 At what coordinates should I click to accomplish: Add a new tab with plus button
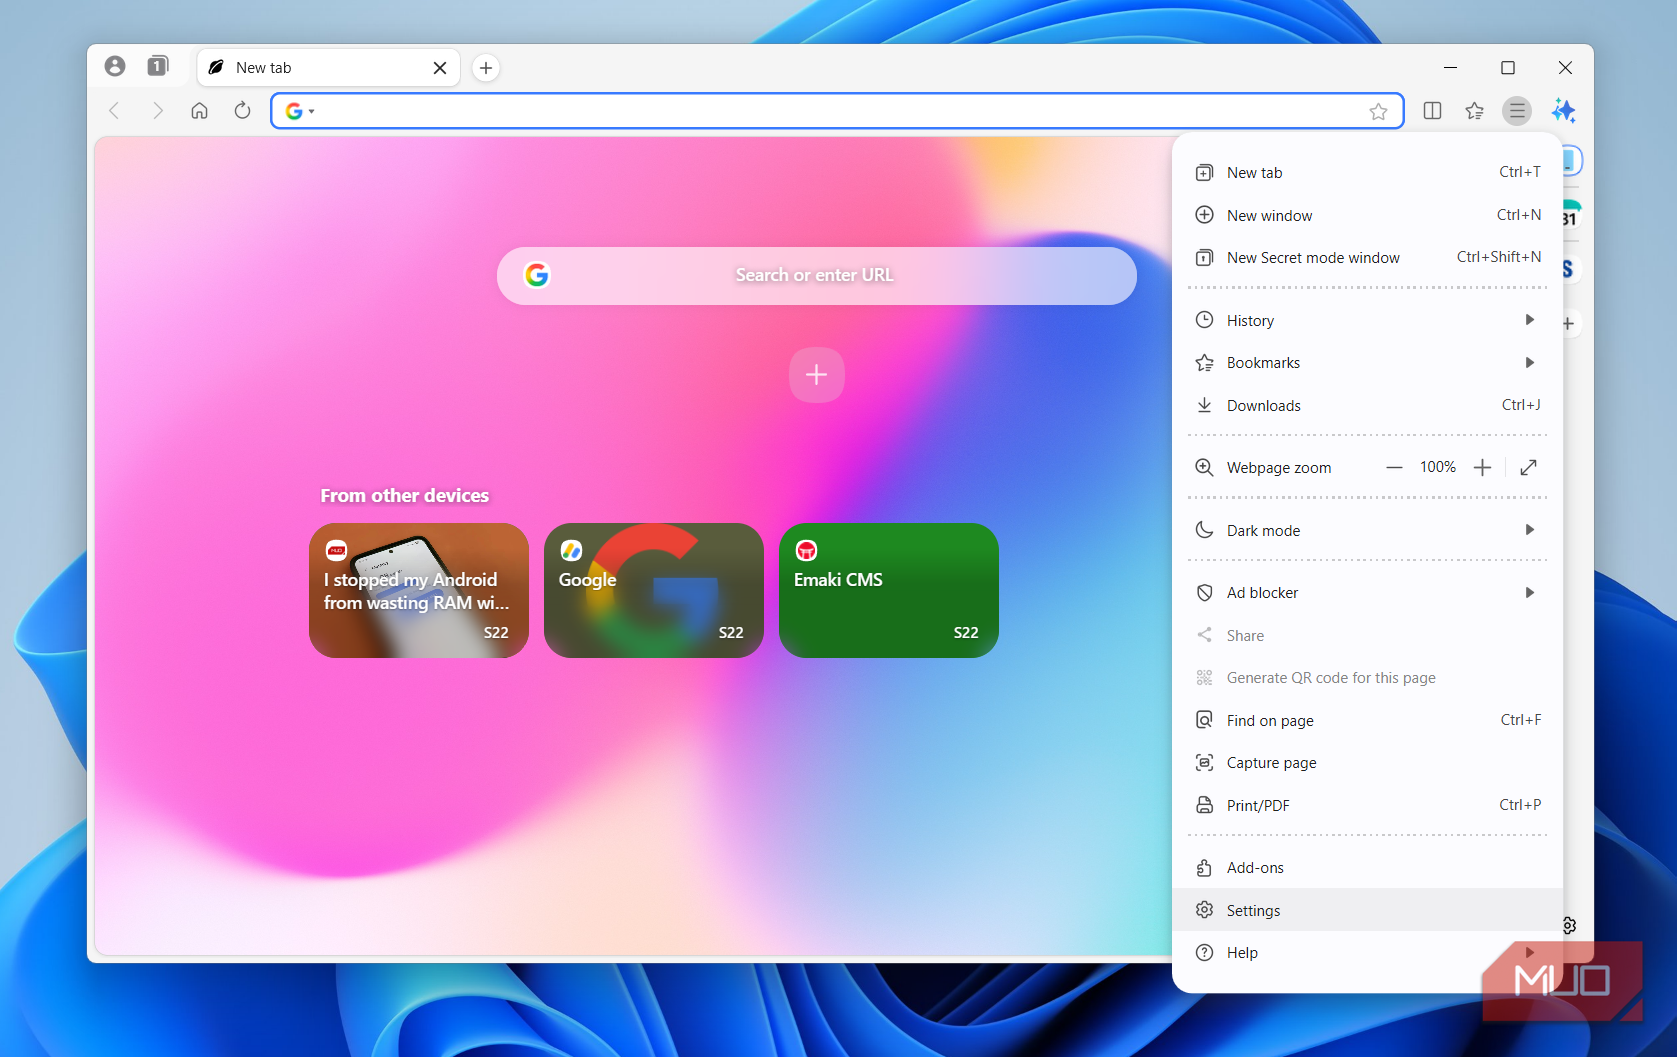[486, 68]
